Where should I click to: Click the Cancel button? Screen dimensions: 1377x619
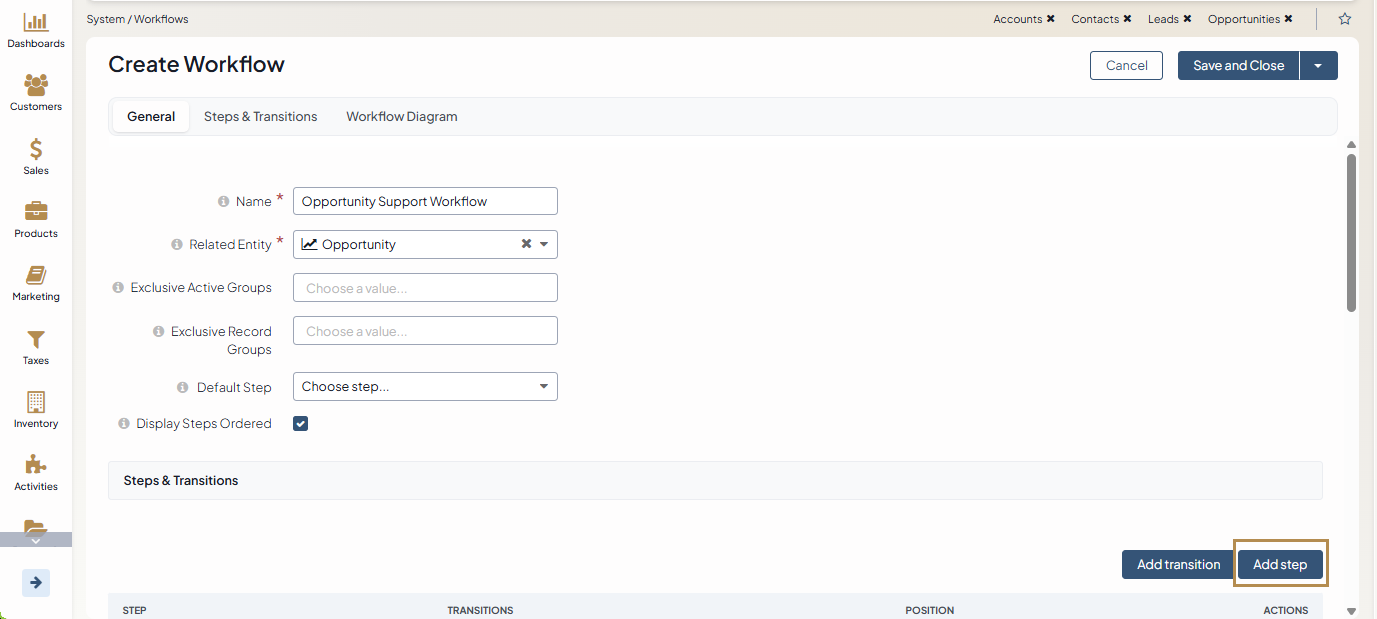(x=1126, y=66)
